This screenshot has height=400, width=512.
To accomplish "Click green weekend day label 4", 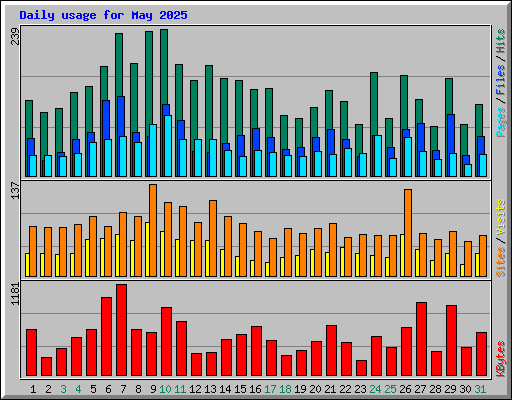I will (x=78, y=389).
